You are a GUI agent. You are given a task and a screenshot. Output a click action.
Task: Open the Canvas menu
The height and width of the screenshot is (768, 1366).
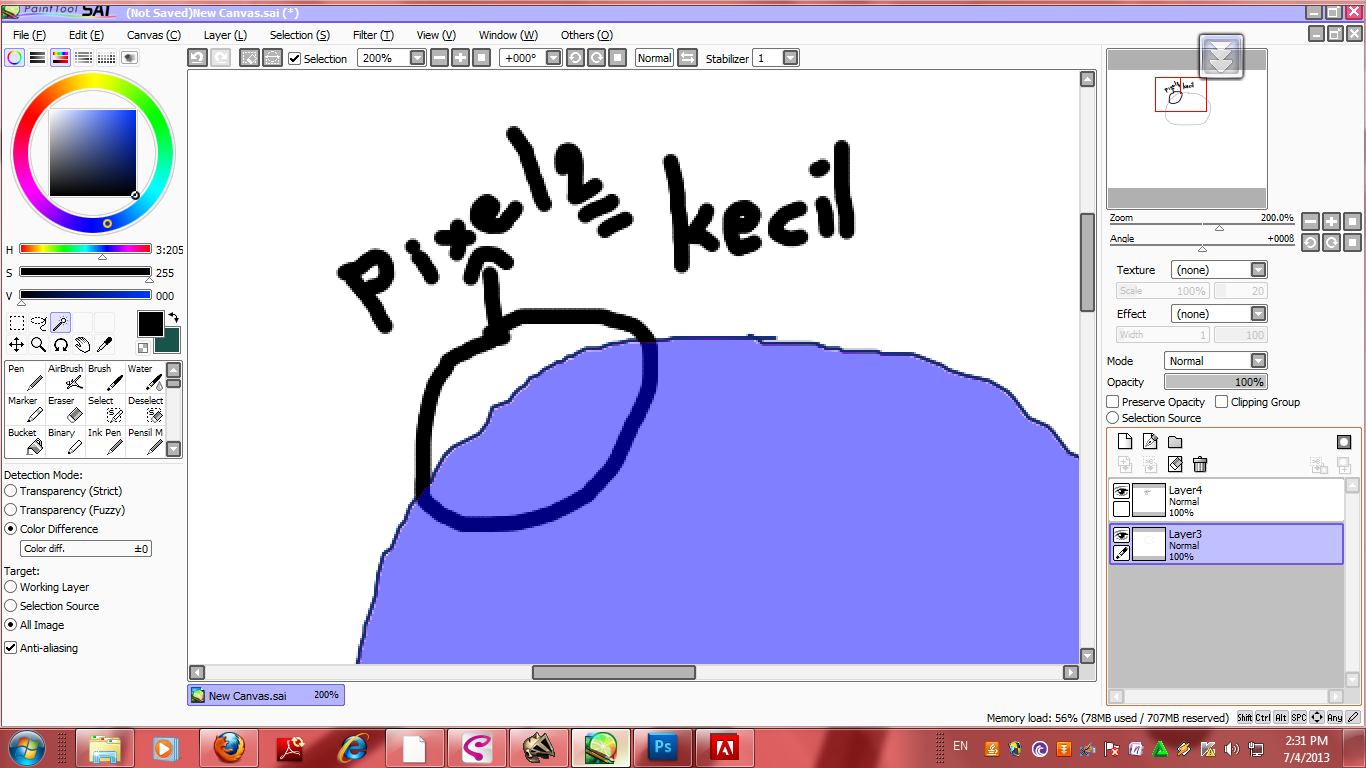(152, 35)
